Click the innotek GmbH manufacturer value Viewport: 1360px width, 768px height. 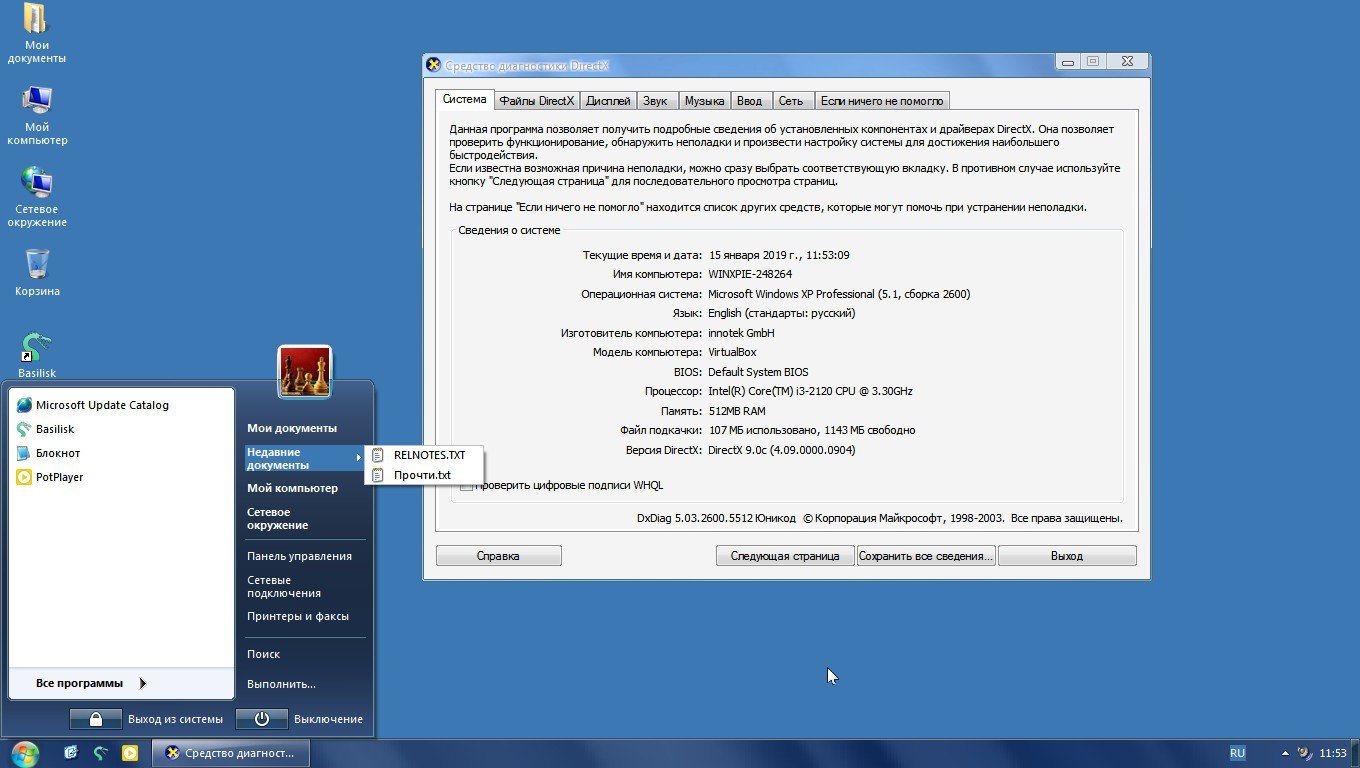click(741, 333)
